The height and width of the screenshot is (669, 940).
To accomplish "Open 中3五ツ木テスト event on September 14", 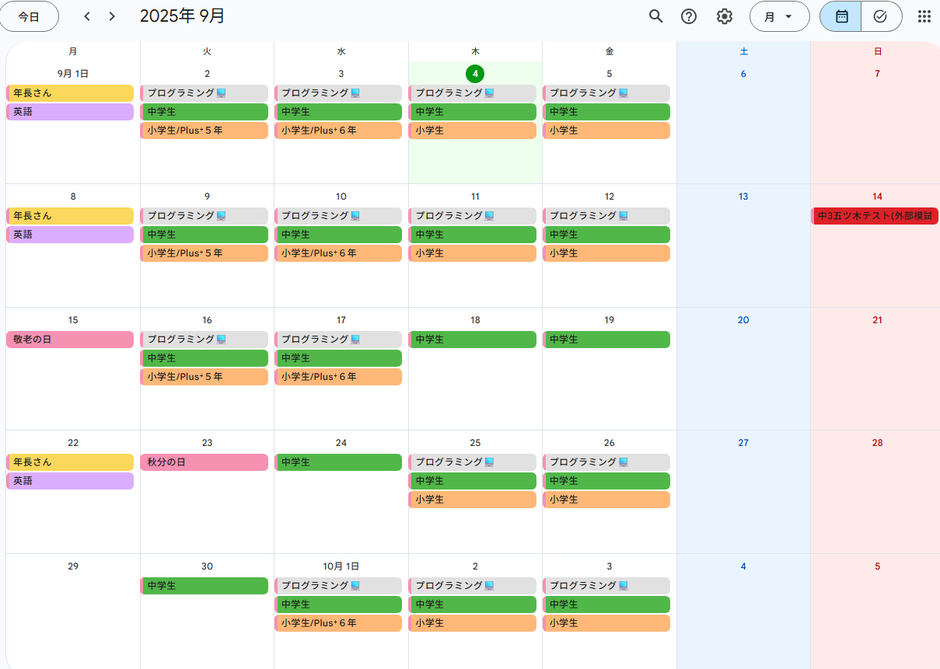I will pyautogui.click(x=875, y=216).
